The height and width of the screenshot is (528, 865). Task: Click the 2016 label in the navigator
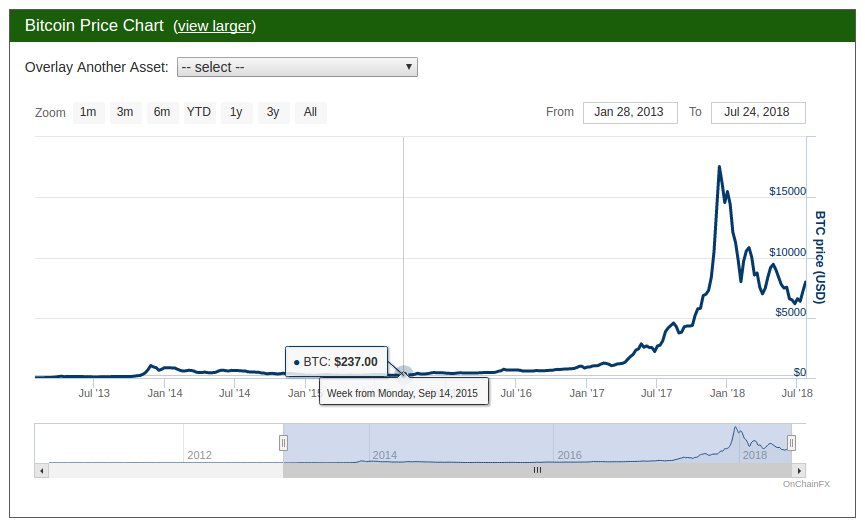tap(569, 455)
